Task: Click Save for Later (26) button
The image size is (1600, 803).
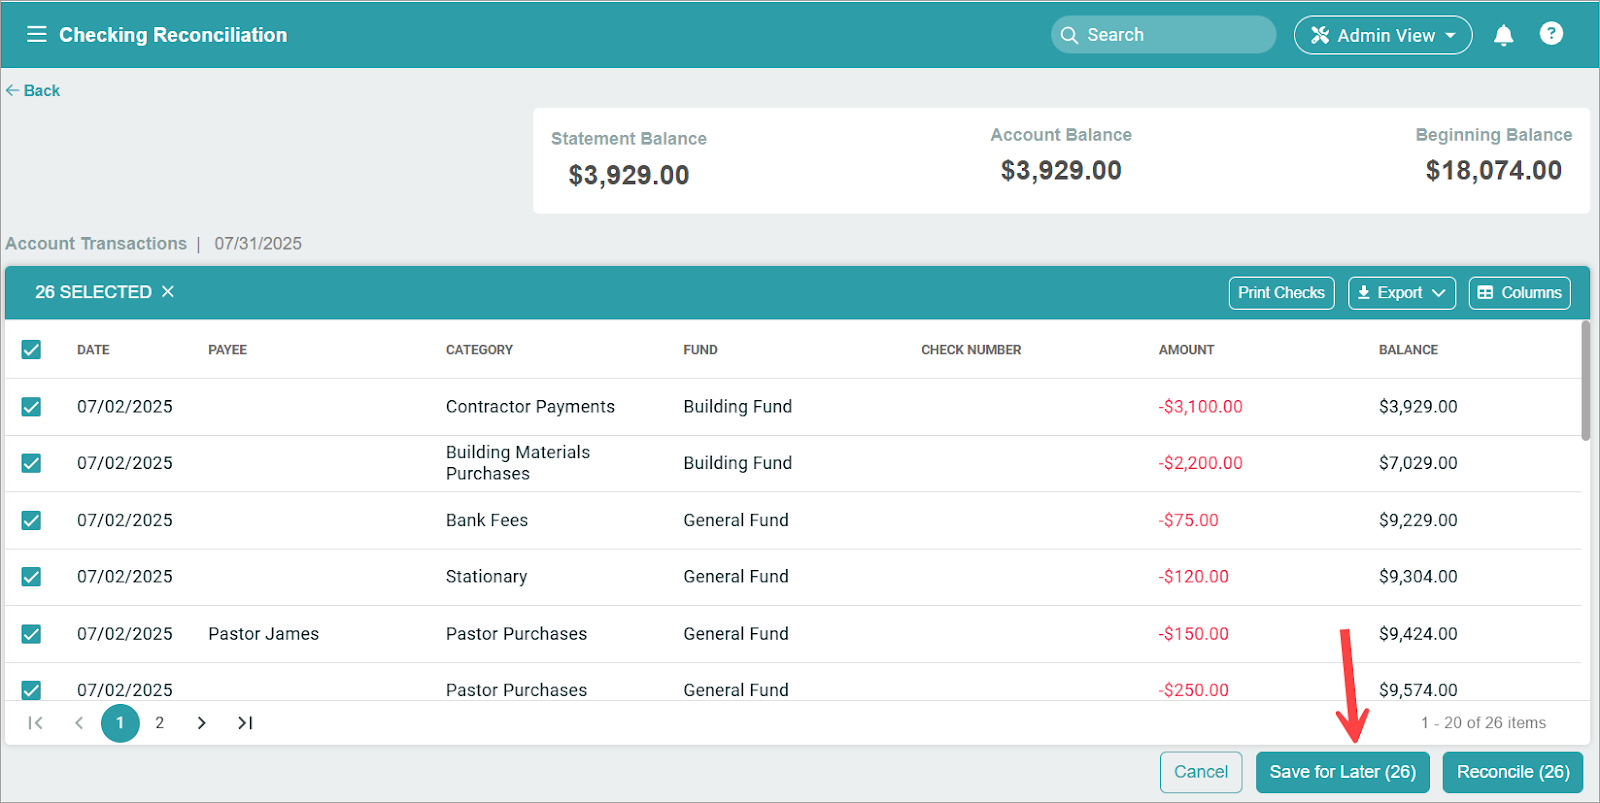Action: click(1342, 772)
